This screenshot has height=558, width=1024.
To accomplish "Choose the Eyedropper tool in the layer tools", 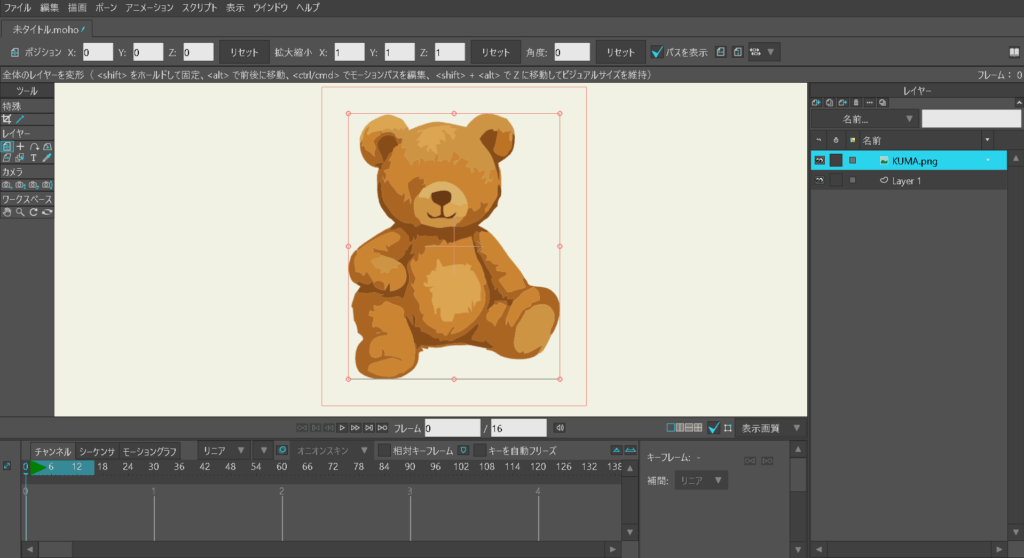I will coord(46,158).
